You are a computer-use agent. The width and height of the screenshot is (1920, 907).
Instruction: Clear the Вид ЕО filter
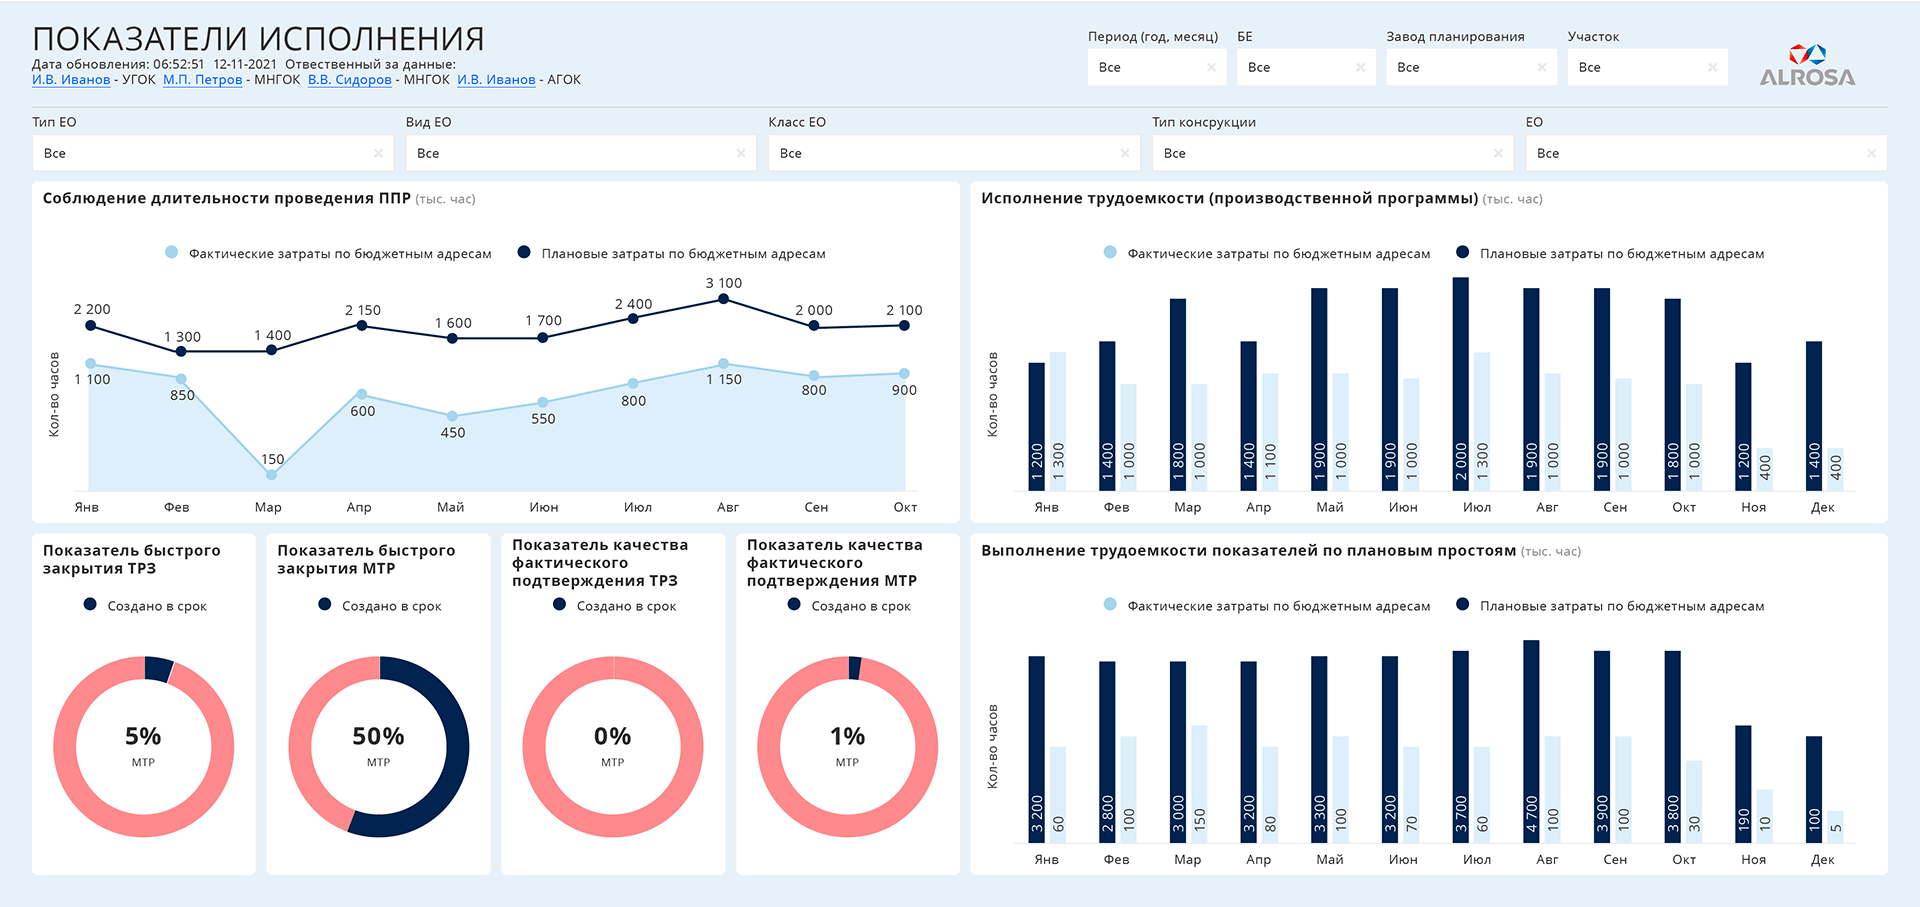[x=741, y=154]
